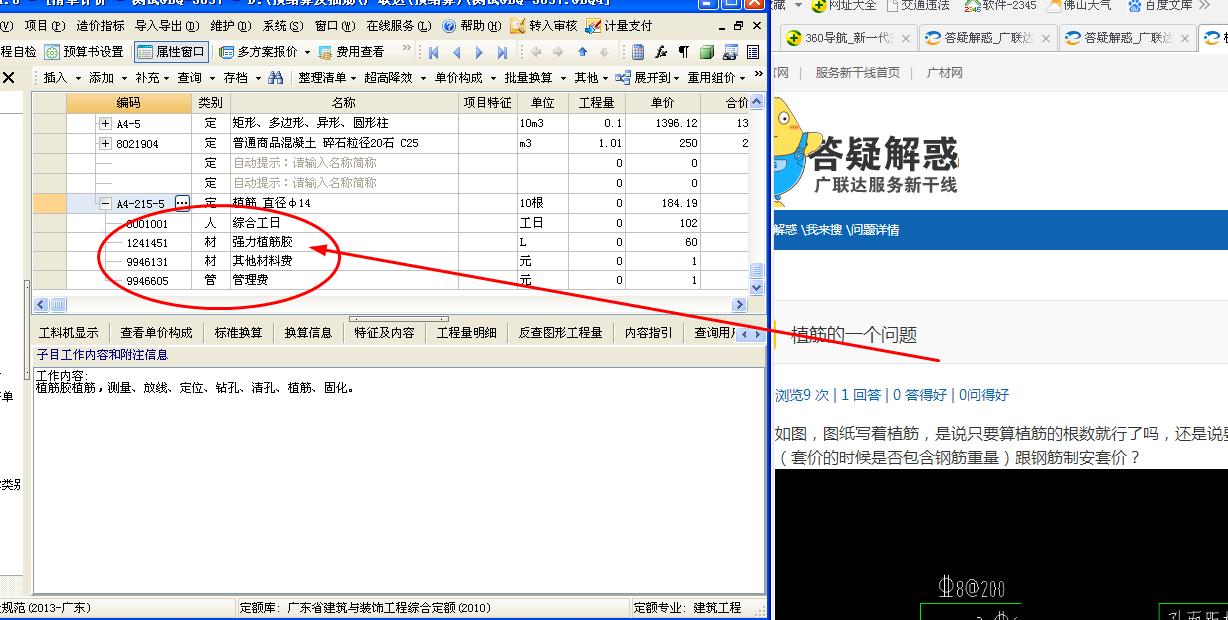Image resolution: width=1228 pixels, height=620 pixels.
Task: Select the 强力植筋胶 material row name
Action: point(262,242)
